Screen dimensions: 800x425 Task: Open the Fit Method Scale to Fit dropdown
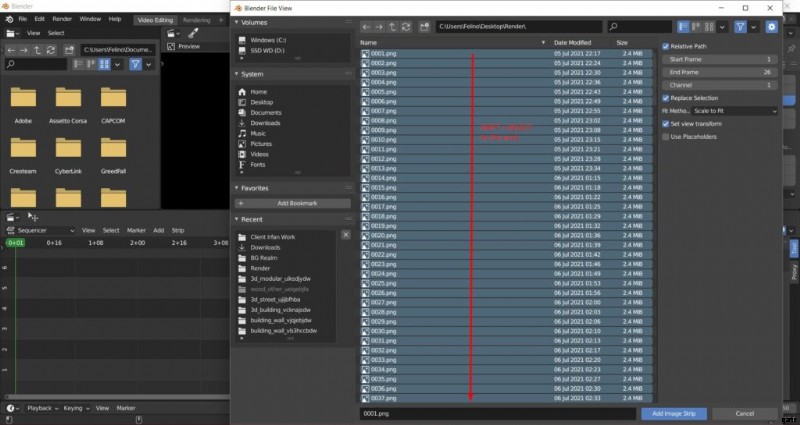pyautogui.click(x=733, y=111)
